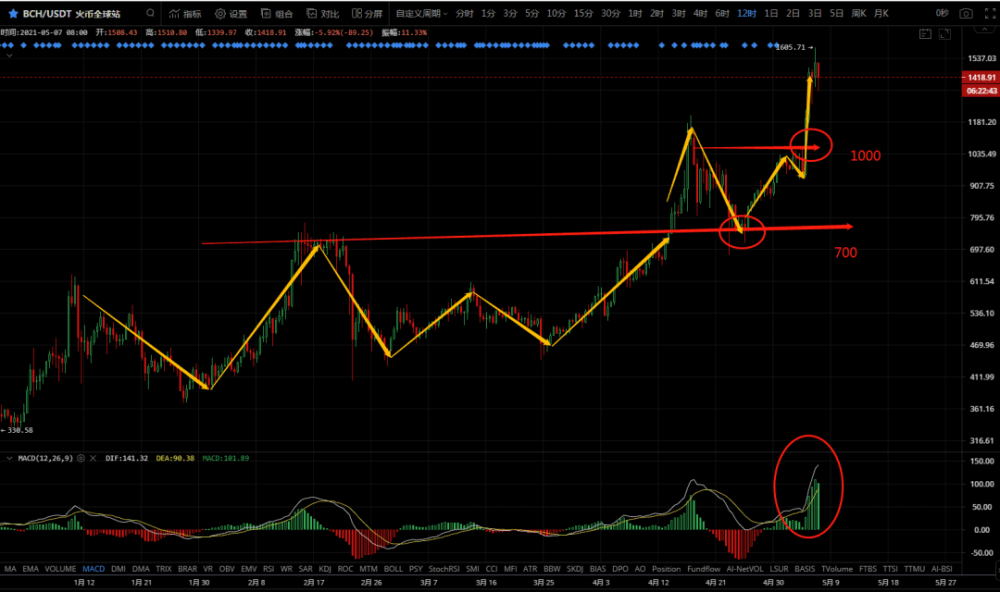The width and height of the screenshot is (1000, 592).
Task: Open MACD indicator settings gear
Action: pos(81,458)
